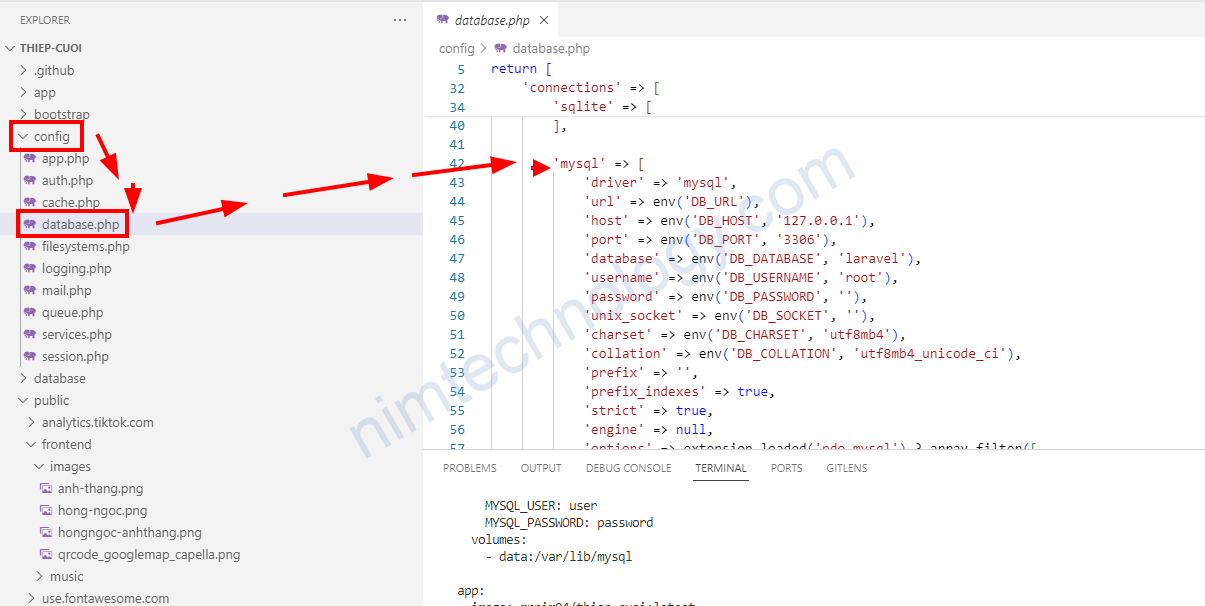This screenshot has height=606, width=1205.
Task: Click PHP icon next to app.php
Action: tap(30, 159)
